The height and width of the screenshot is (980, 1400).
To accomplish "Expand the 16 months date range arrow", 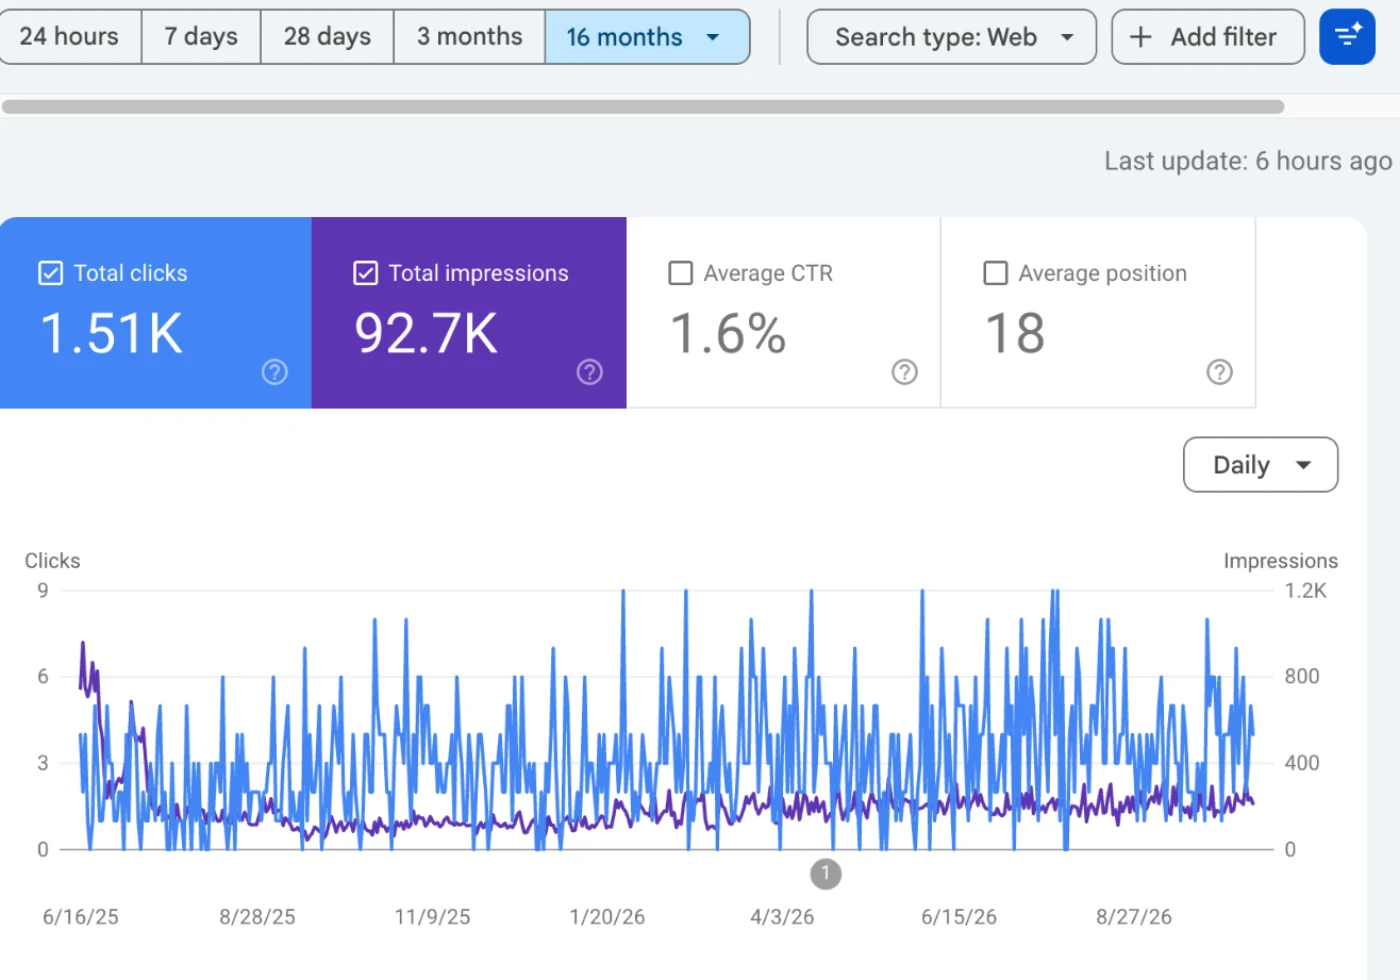I will pyautogui.click(x=713, y=37).
